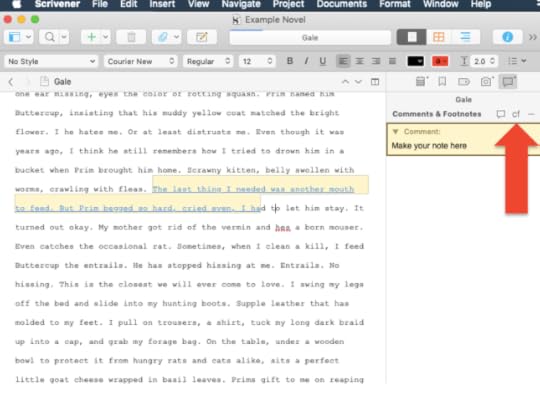Show more toolbar items chevron
Viewport: 540px width, 393px height.
point(533,37)
